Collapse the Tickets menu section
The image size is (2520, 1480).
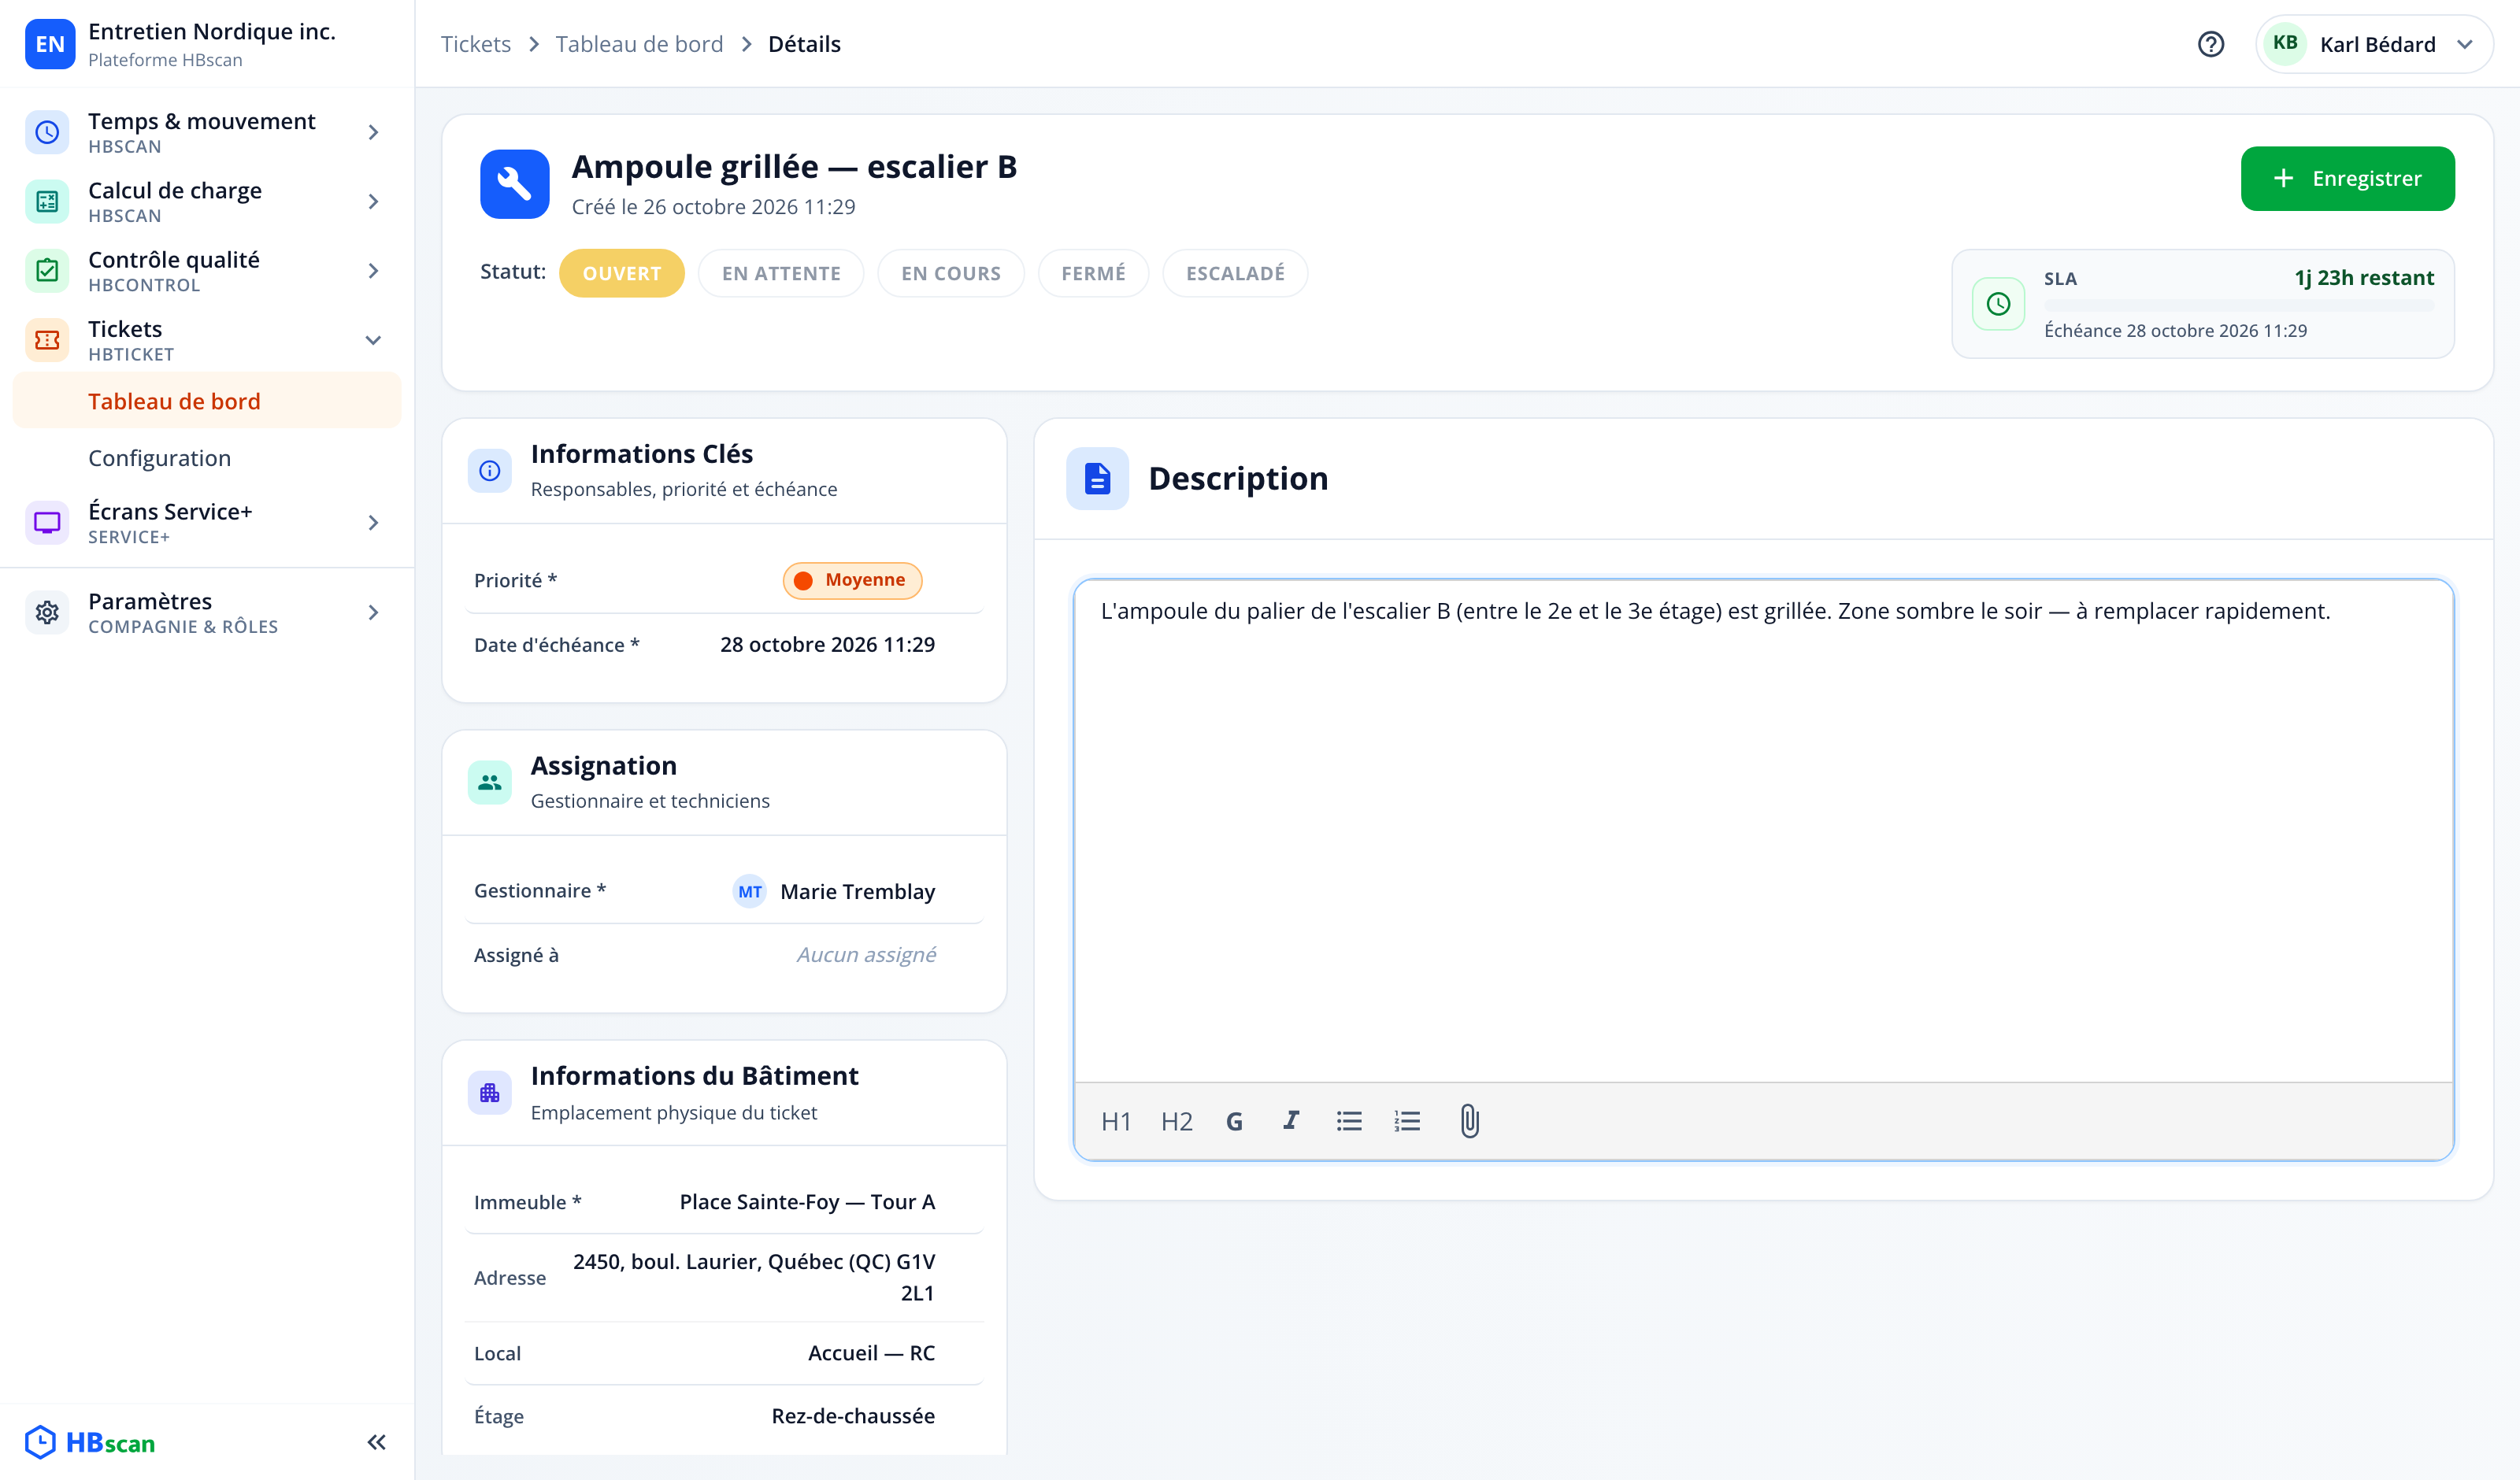(207, 340)
